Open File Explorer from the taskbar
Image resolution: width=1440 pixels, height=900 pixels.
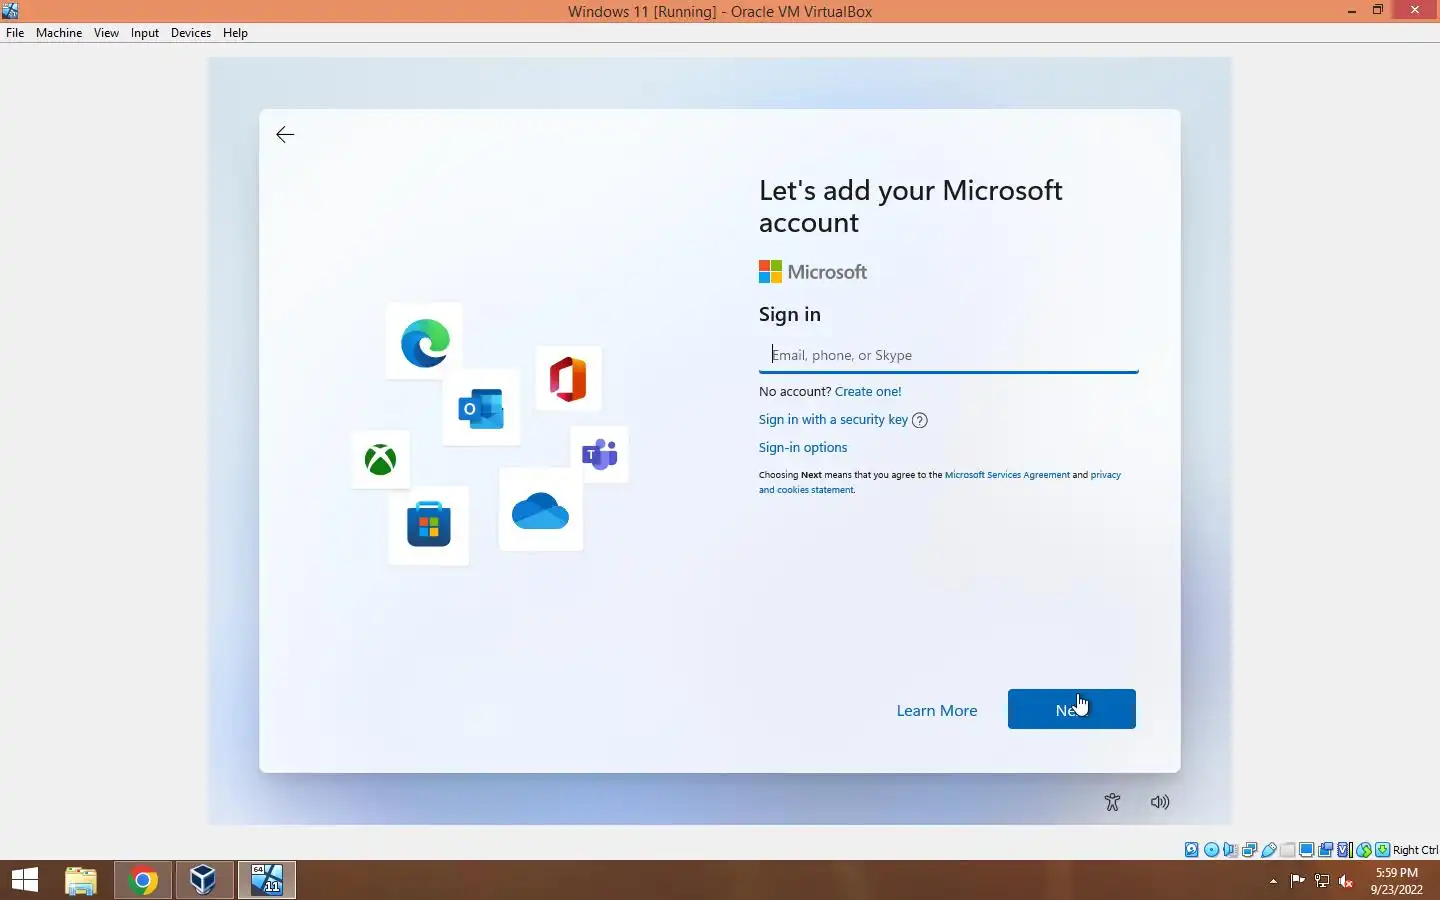pyautogui.click(x=81, y=880)
